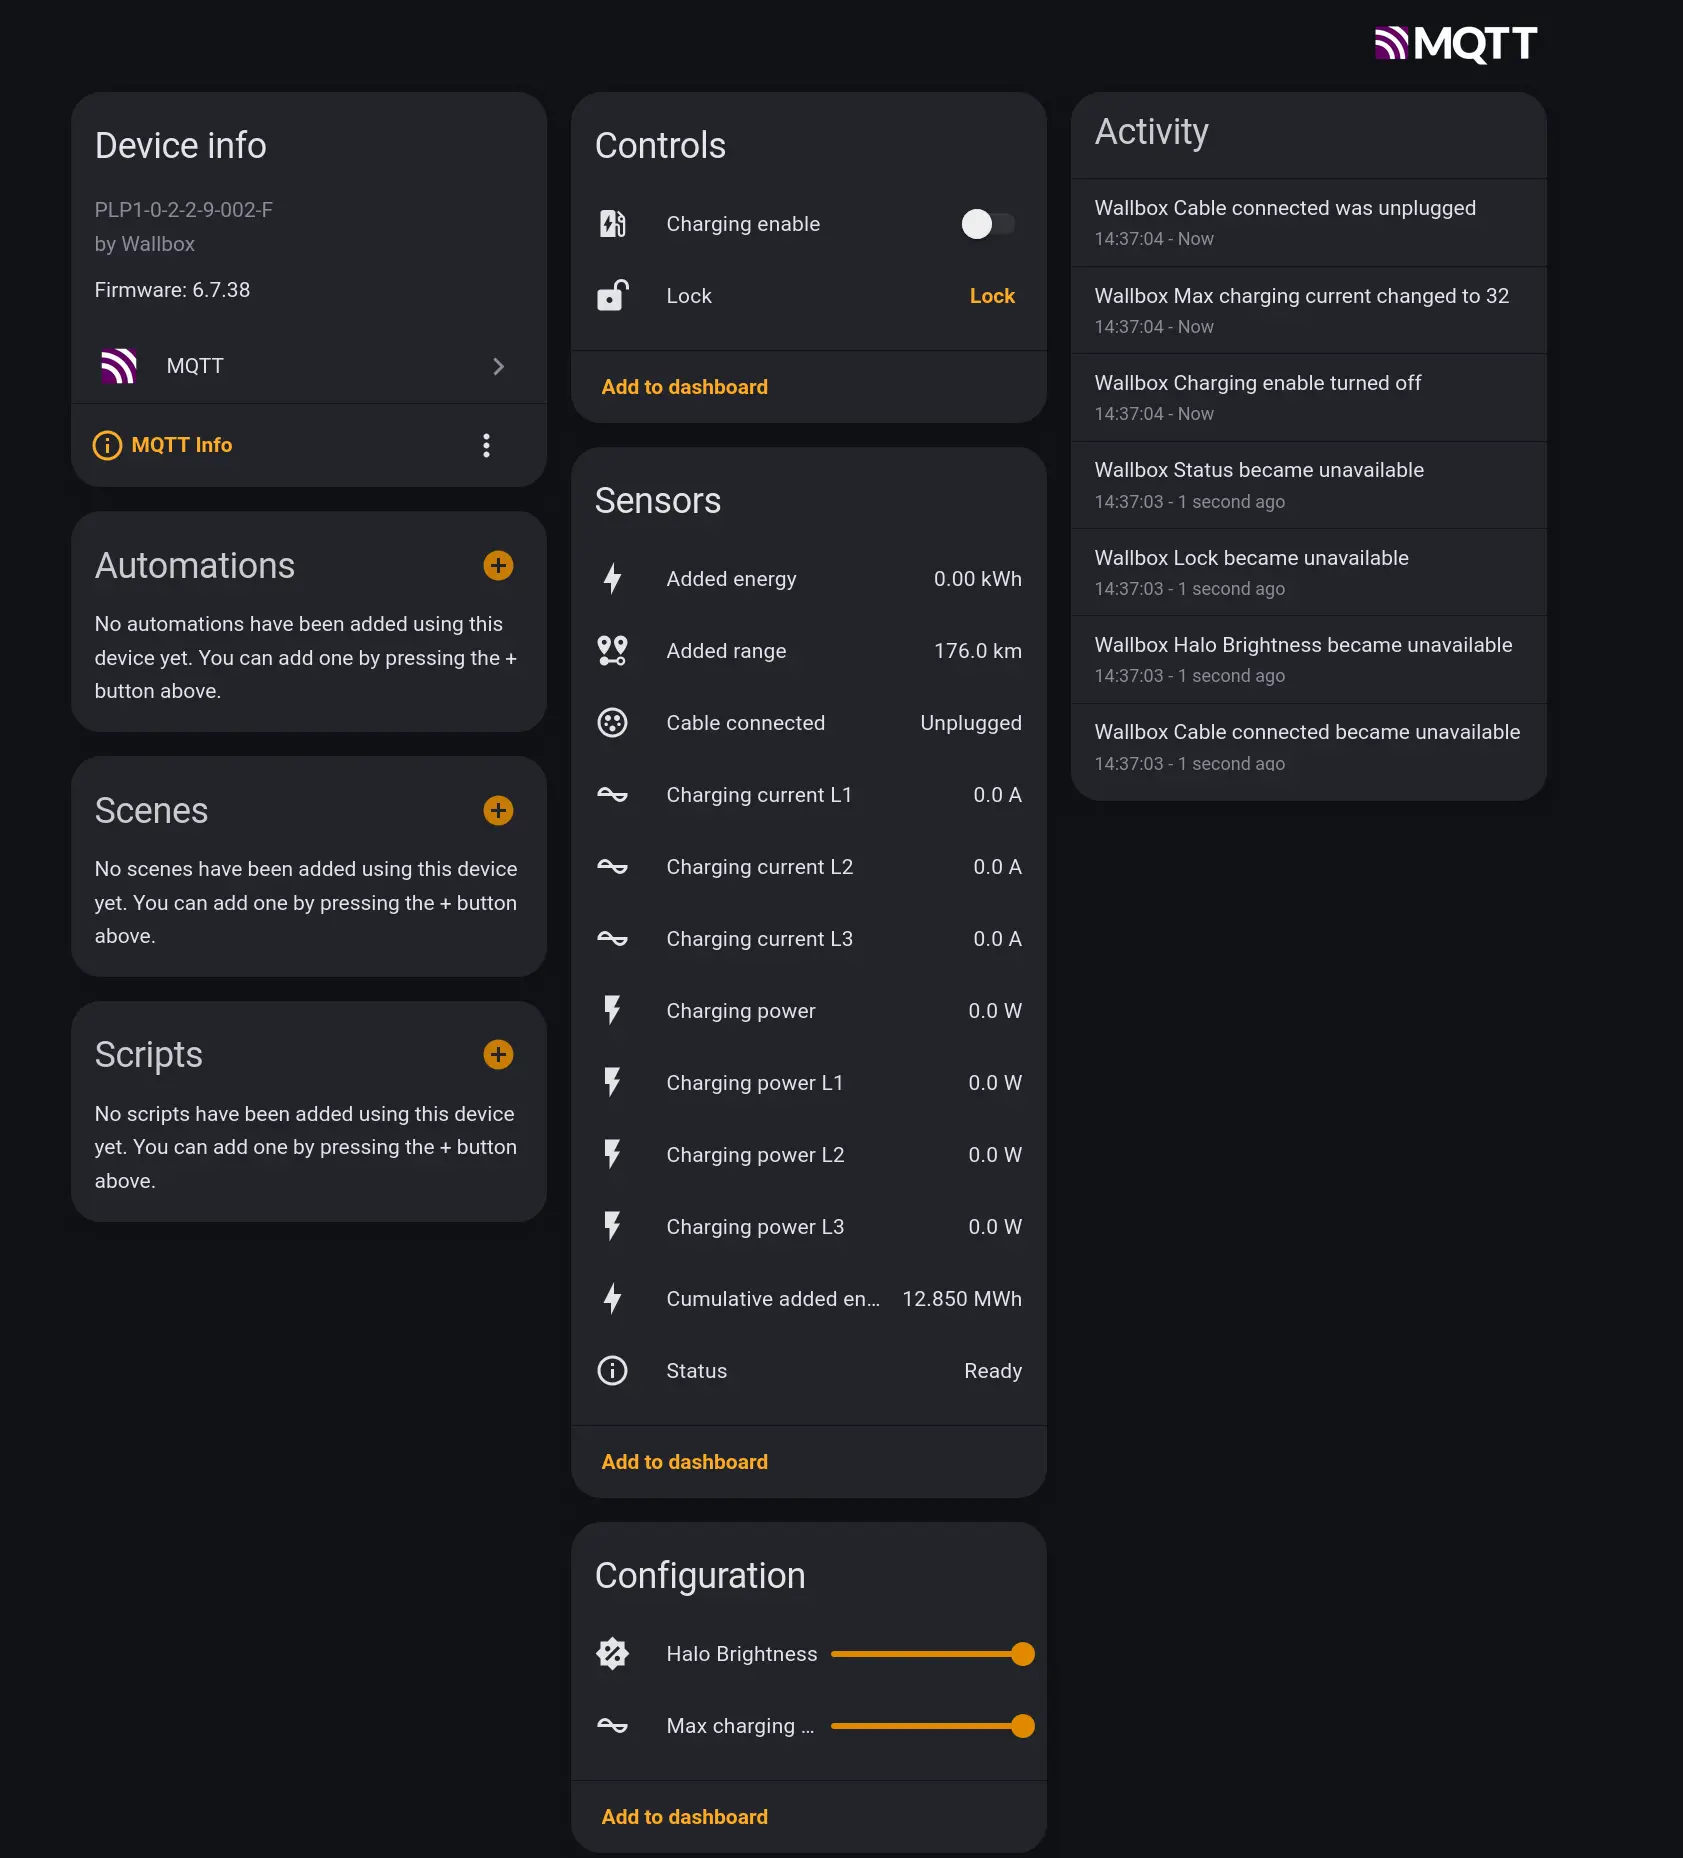Click the MQTT Info circle icon
The height and width of the screenshot is (1858, 1683).
coord(107,445)
